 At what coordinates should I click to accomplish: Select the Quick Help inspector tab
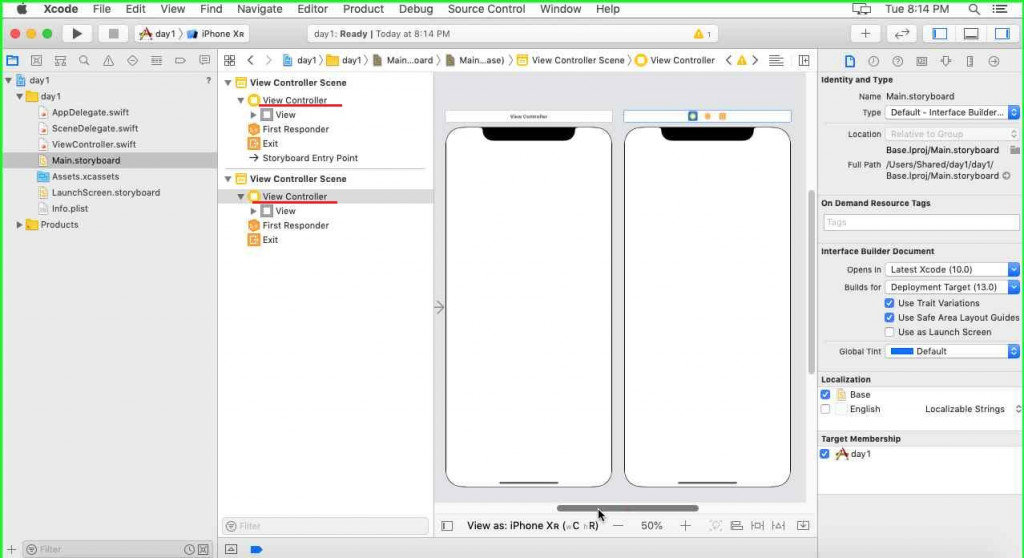[x=897, y=61]
